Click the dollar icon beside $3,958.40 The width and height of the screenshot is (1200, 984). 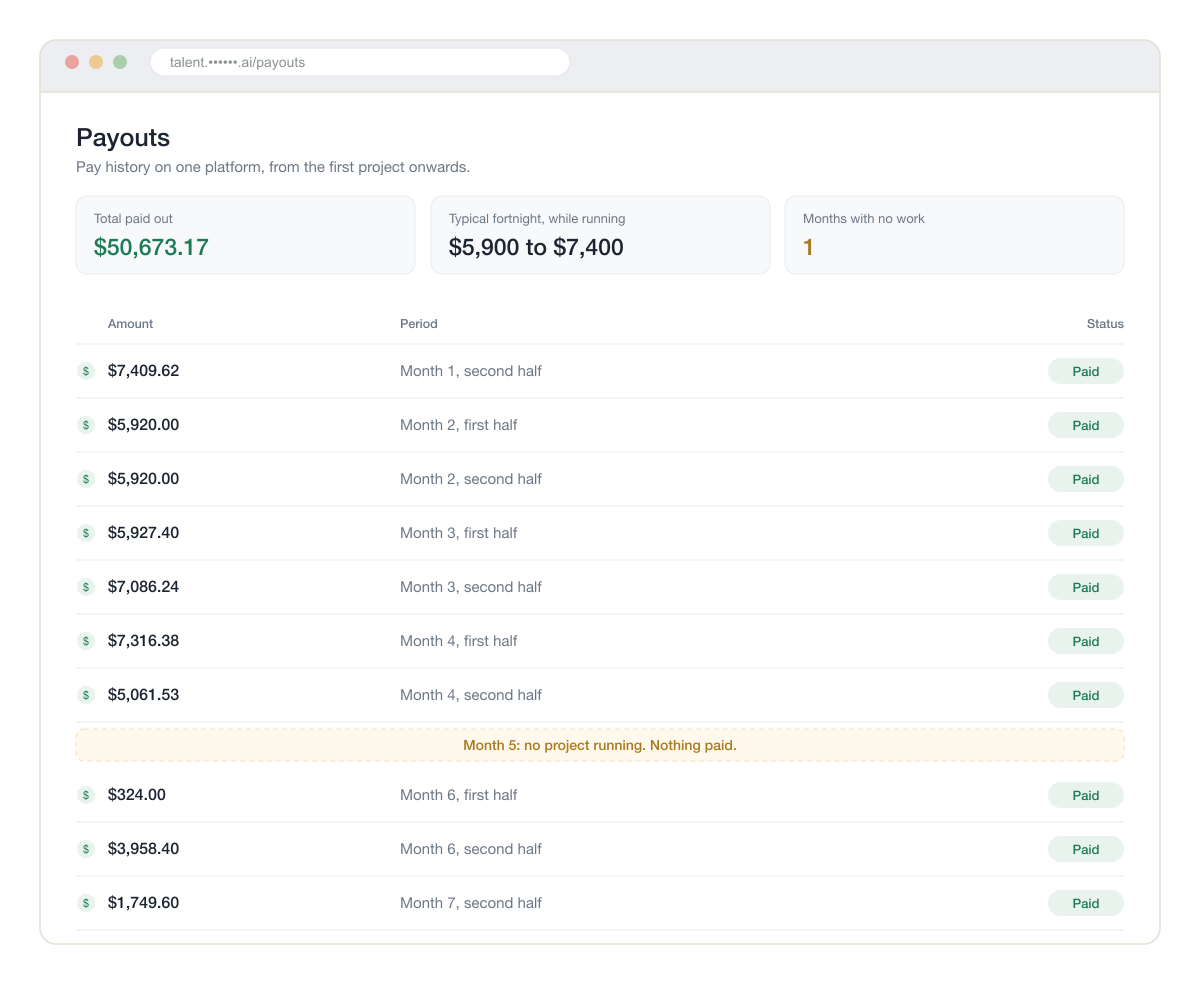pyautogui.click(x=86, y=849)
